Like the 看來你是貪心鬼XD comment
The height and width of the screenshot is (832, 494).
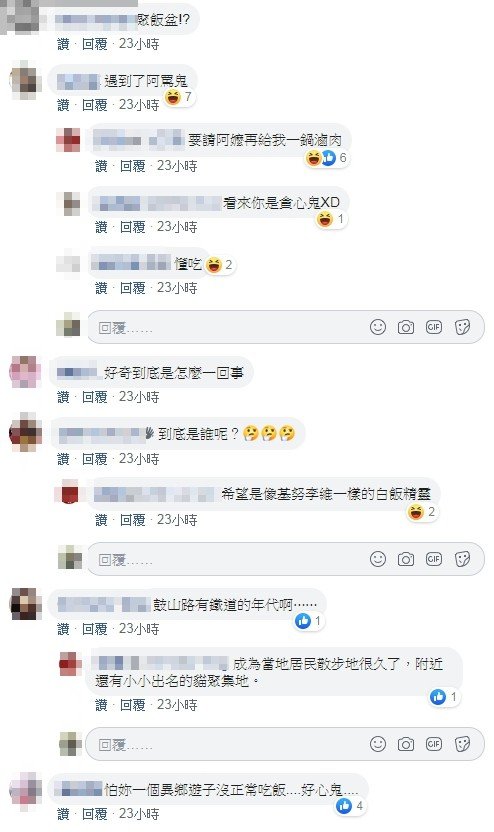[x=101, y=227]
